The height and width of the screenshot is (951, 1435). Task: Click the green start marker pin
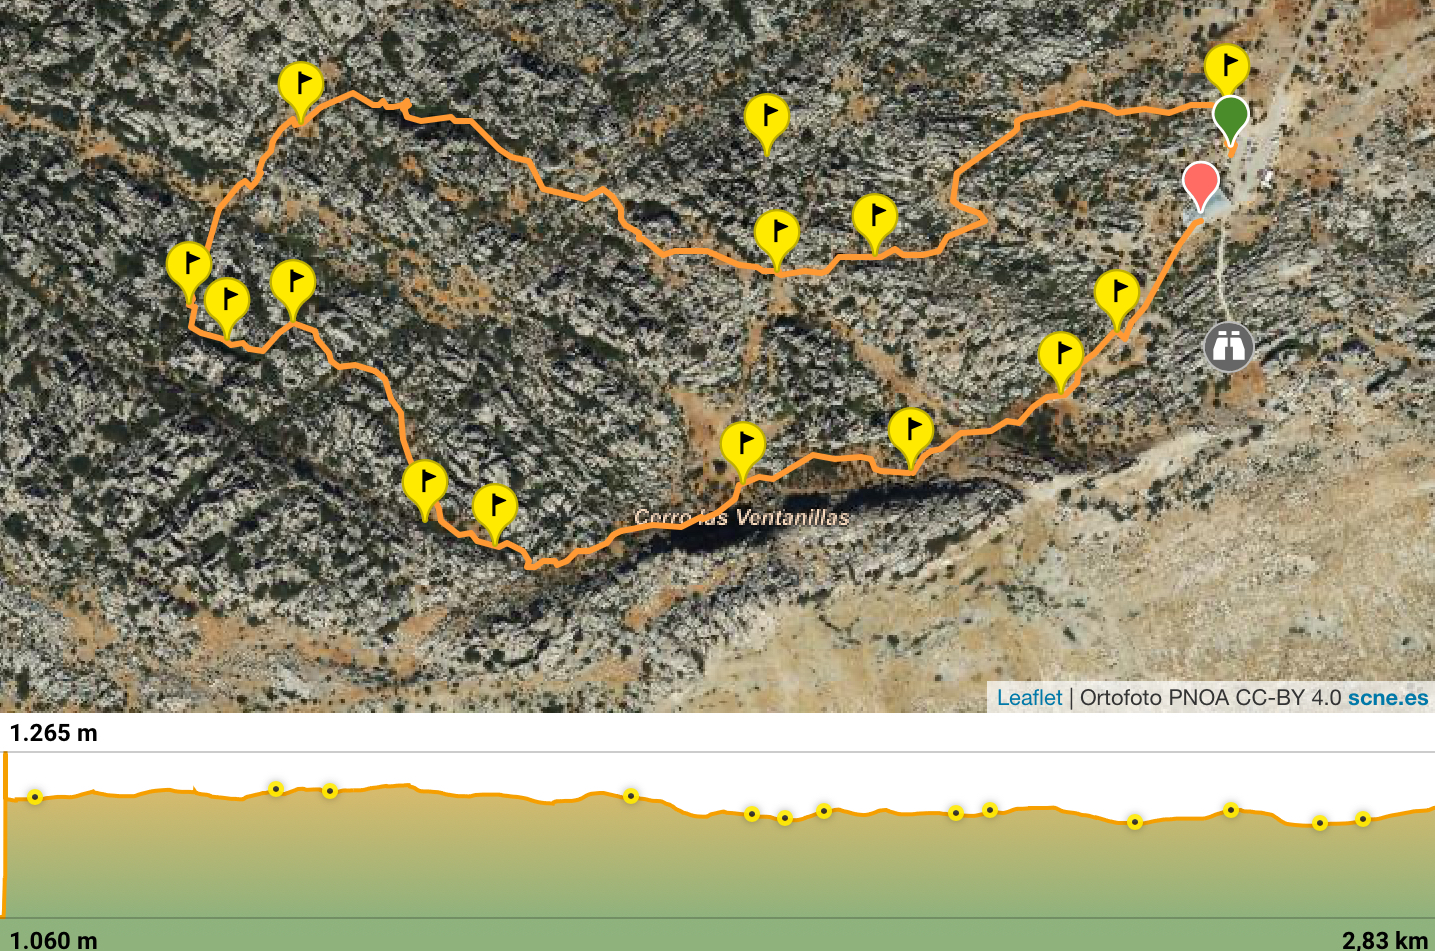[1230, 118]
